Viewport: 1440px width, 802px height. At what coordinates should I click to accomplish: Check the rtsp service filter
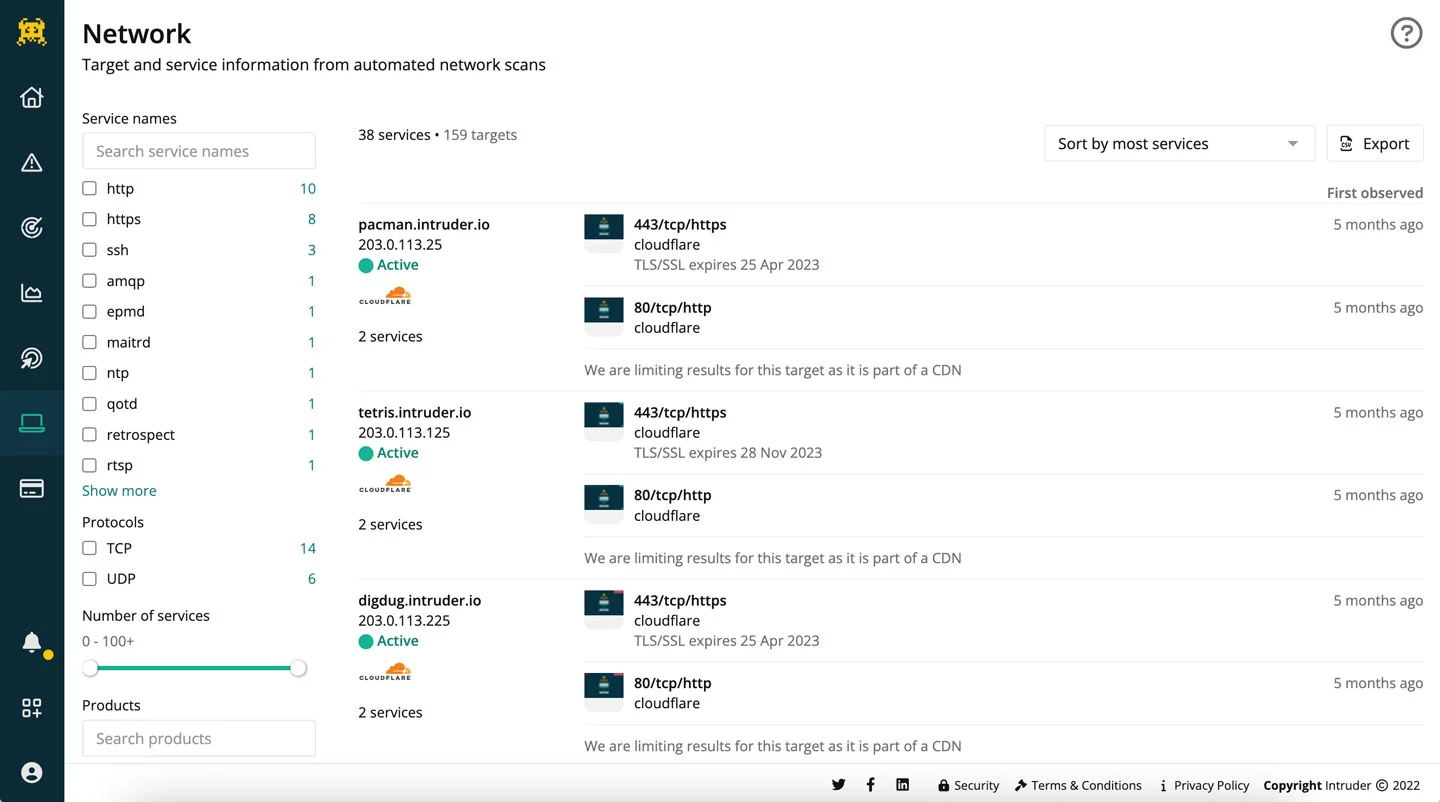(x=89, y=465)
